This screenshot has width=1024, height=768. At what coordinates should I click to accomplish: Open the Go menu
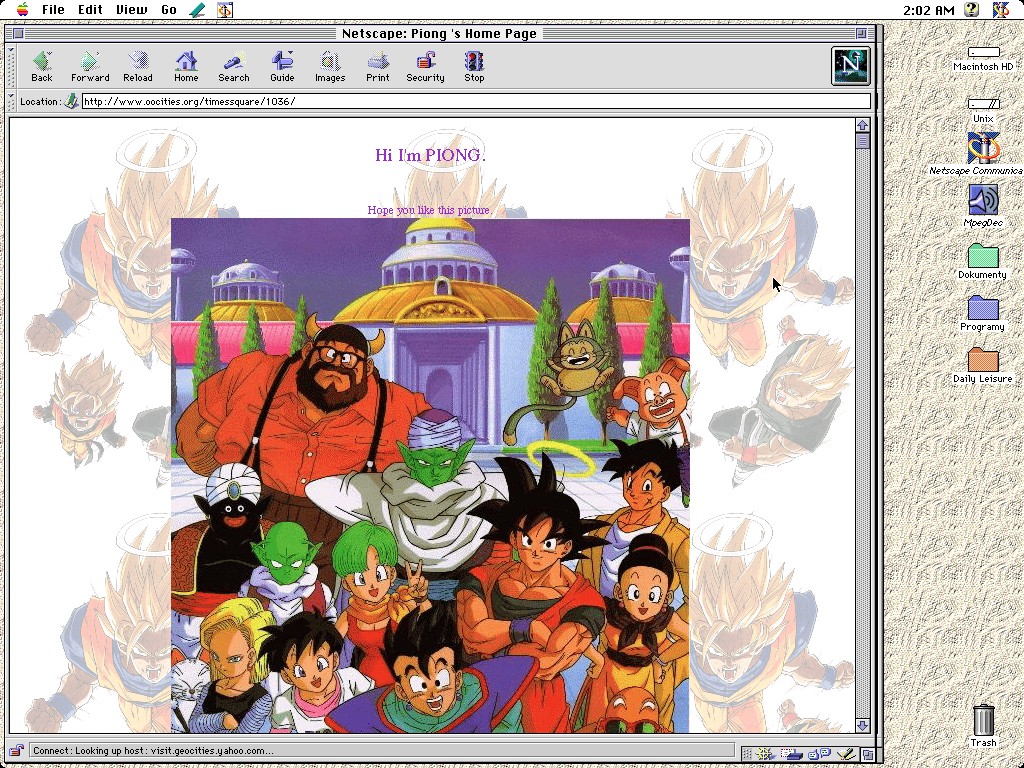click(x=169, y=10)
